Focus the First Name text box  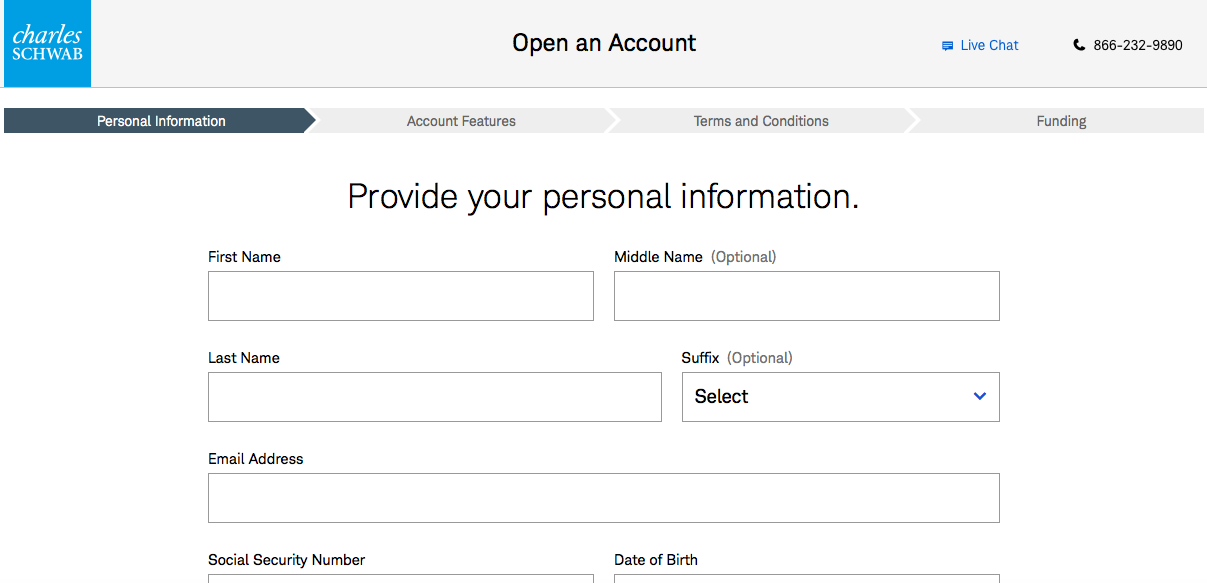click(x=400, y=296)
